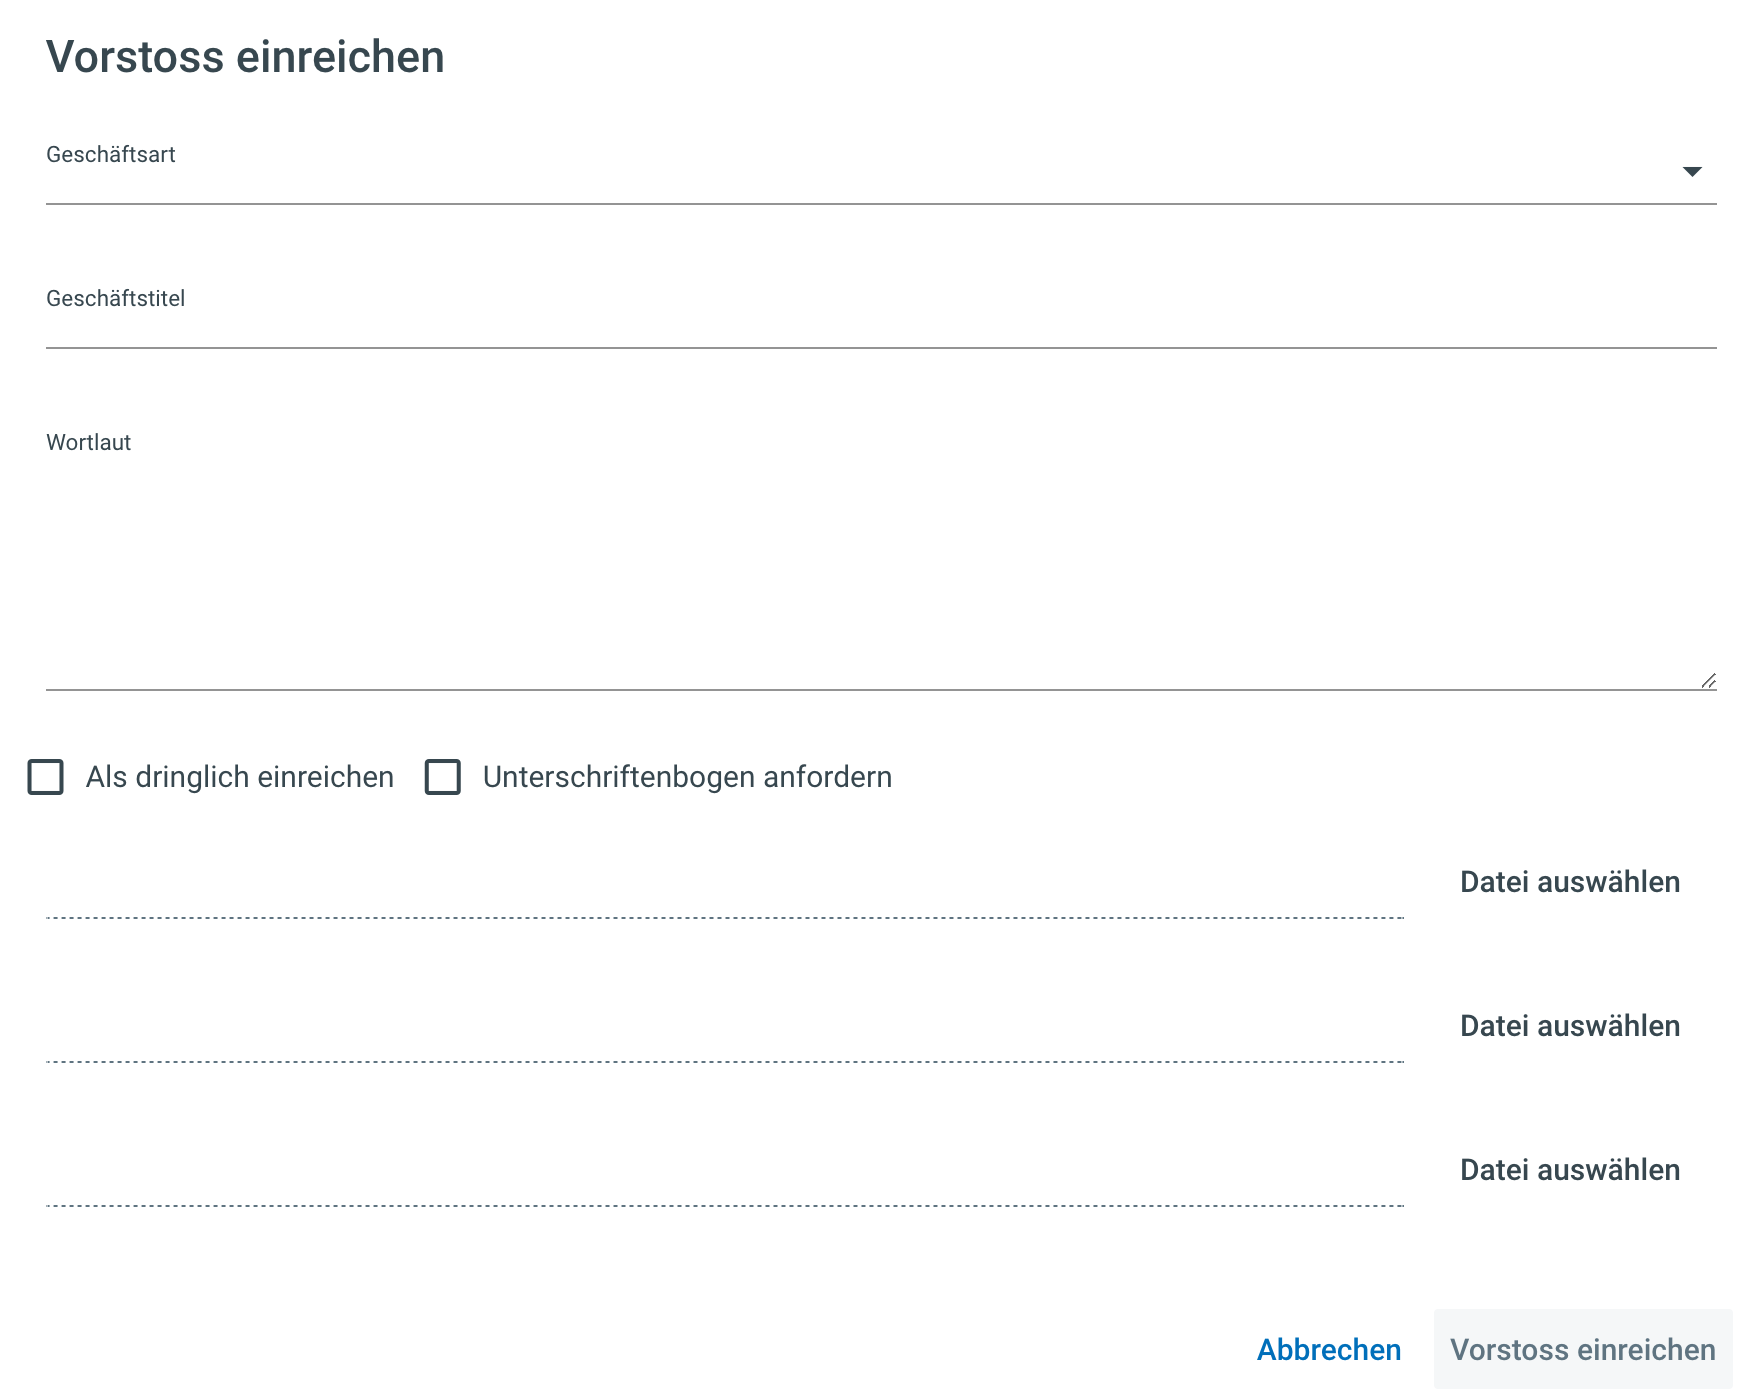The image size is (1760, 1398).
Task: Click the 'Unterschriftenbogen anfordern' label text
Action: [x=687, y=777]
